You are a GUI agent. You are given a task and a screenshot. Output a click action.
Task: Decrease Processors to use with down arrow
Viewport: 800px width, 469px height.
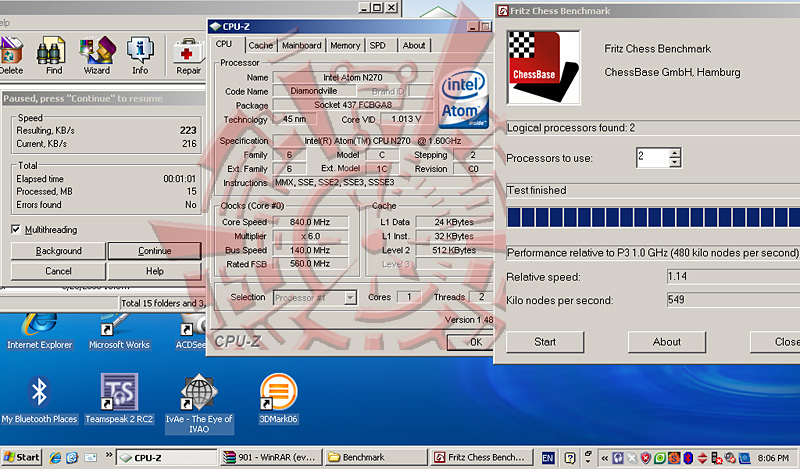[x=674, y=162]
